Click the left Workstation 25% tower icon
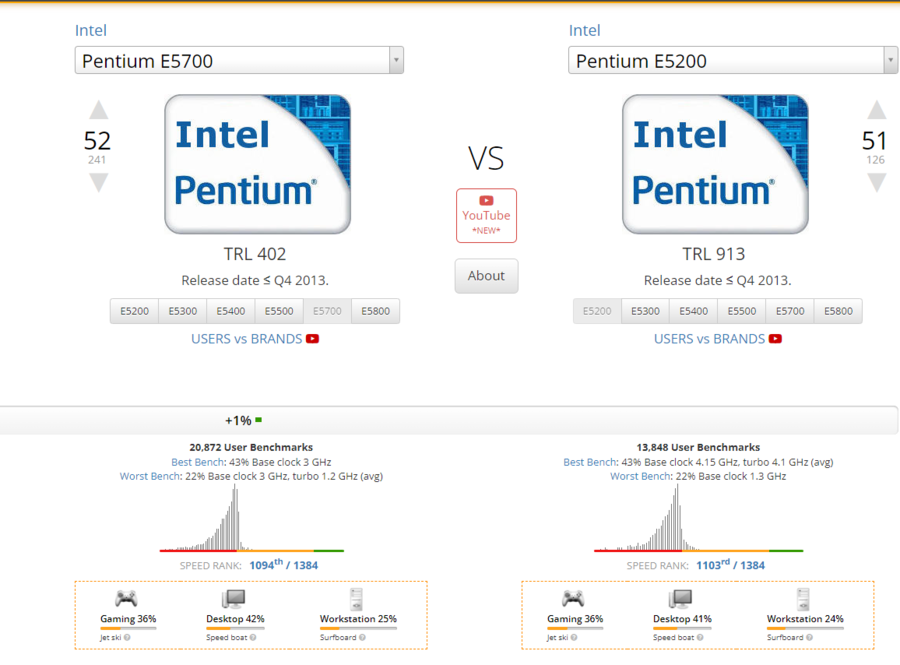The image size is (900, 665). [x=357, y=599]
